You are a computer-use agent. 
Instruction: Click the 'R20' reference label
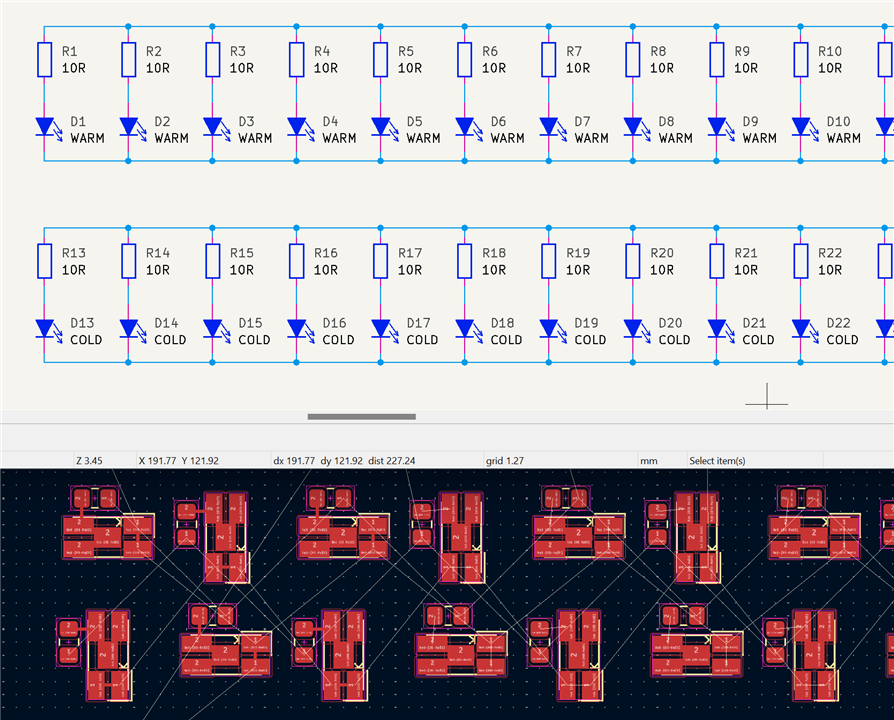click(662, 253)
